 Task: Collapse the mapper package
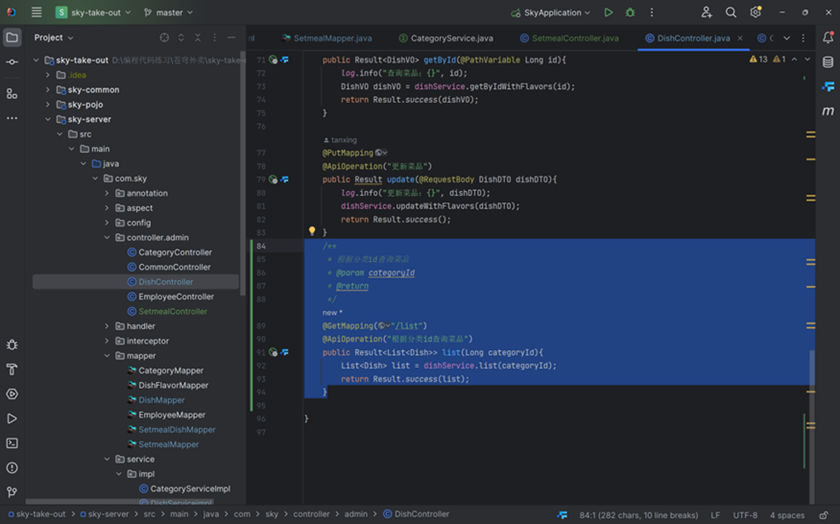(107, 356)
